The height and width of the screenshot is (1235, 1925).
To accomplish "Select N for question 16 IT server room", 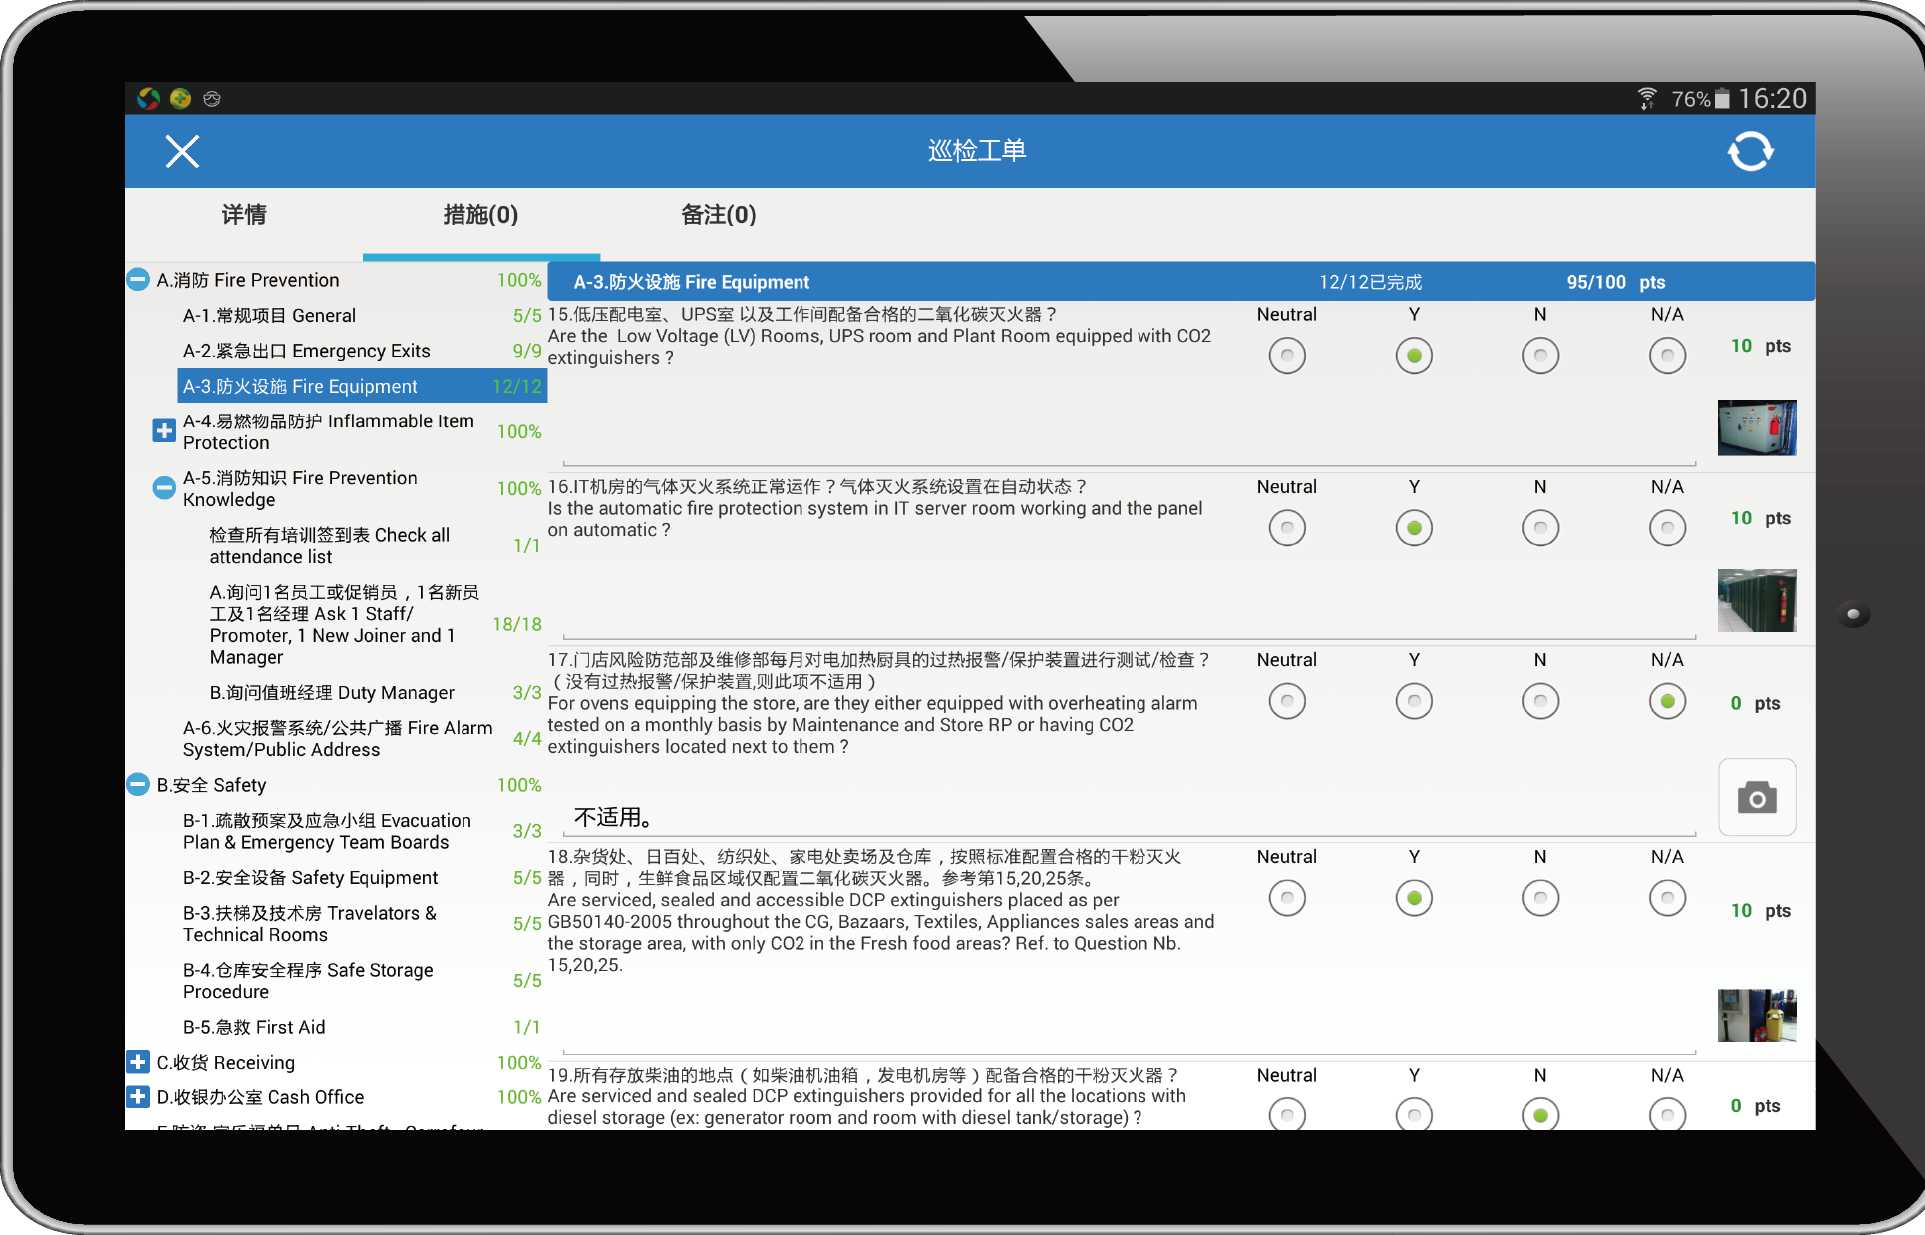I will pos(1540,527).
